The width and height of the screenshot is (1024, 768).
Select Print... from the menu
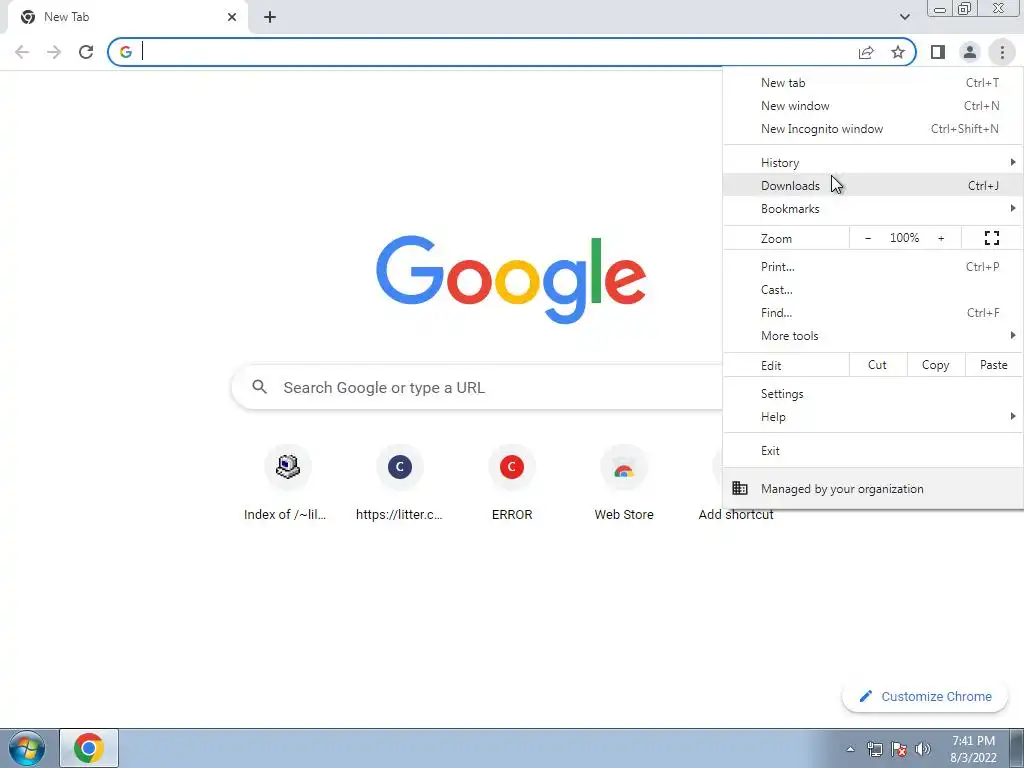point(873,266)
